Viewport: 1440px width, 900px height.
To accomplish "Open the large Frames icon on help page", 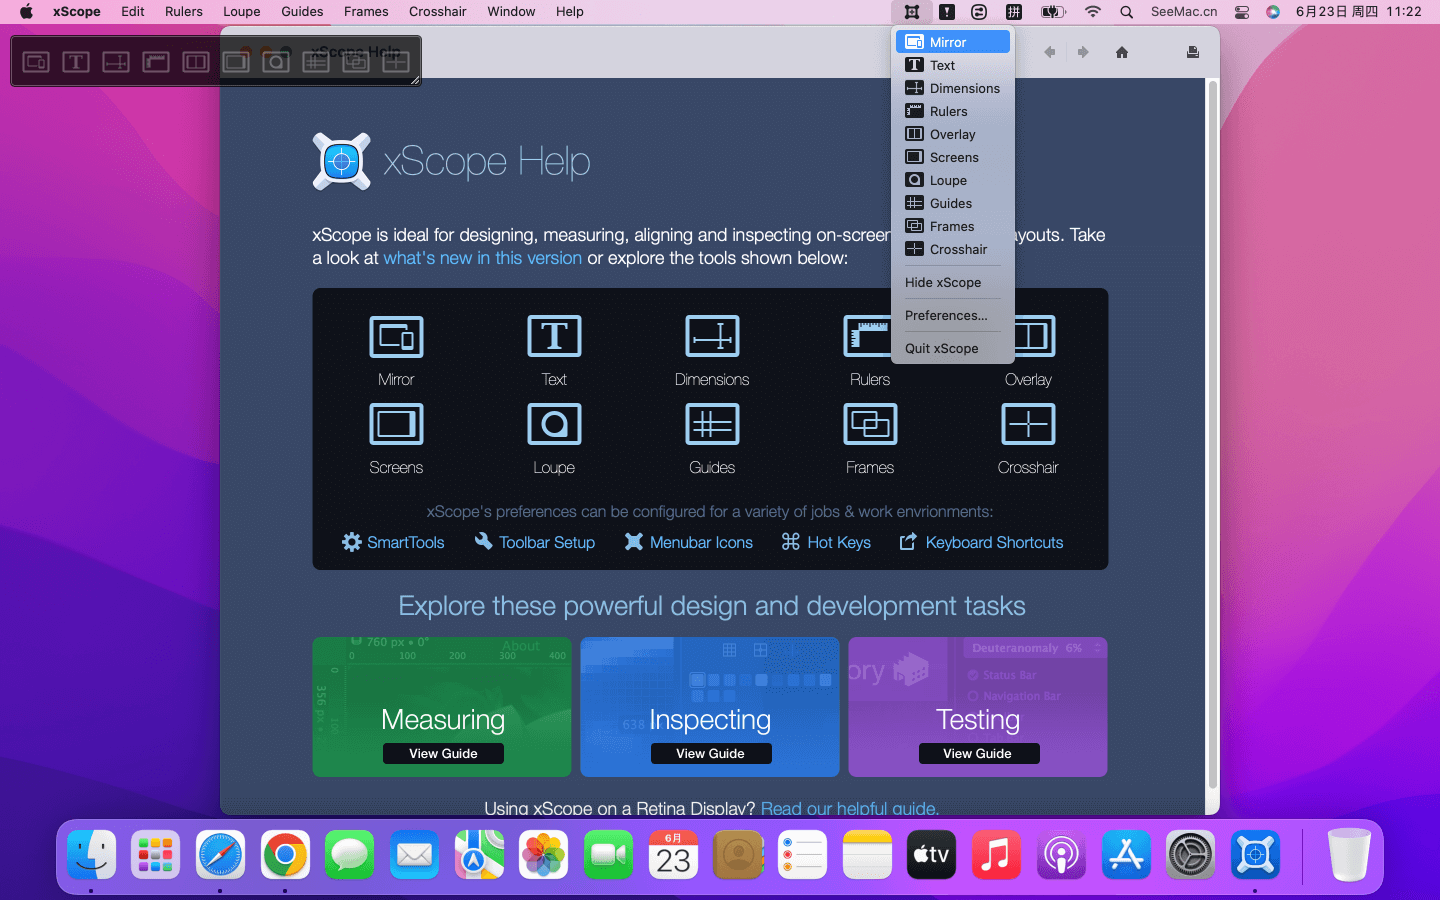I will [870, 424].
